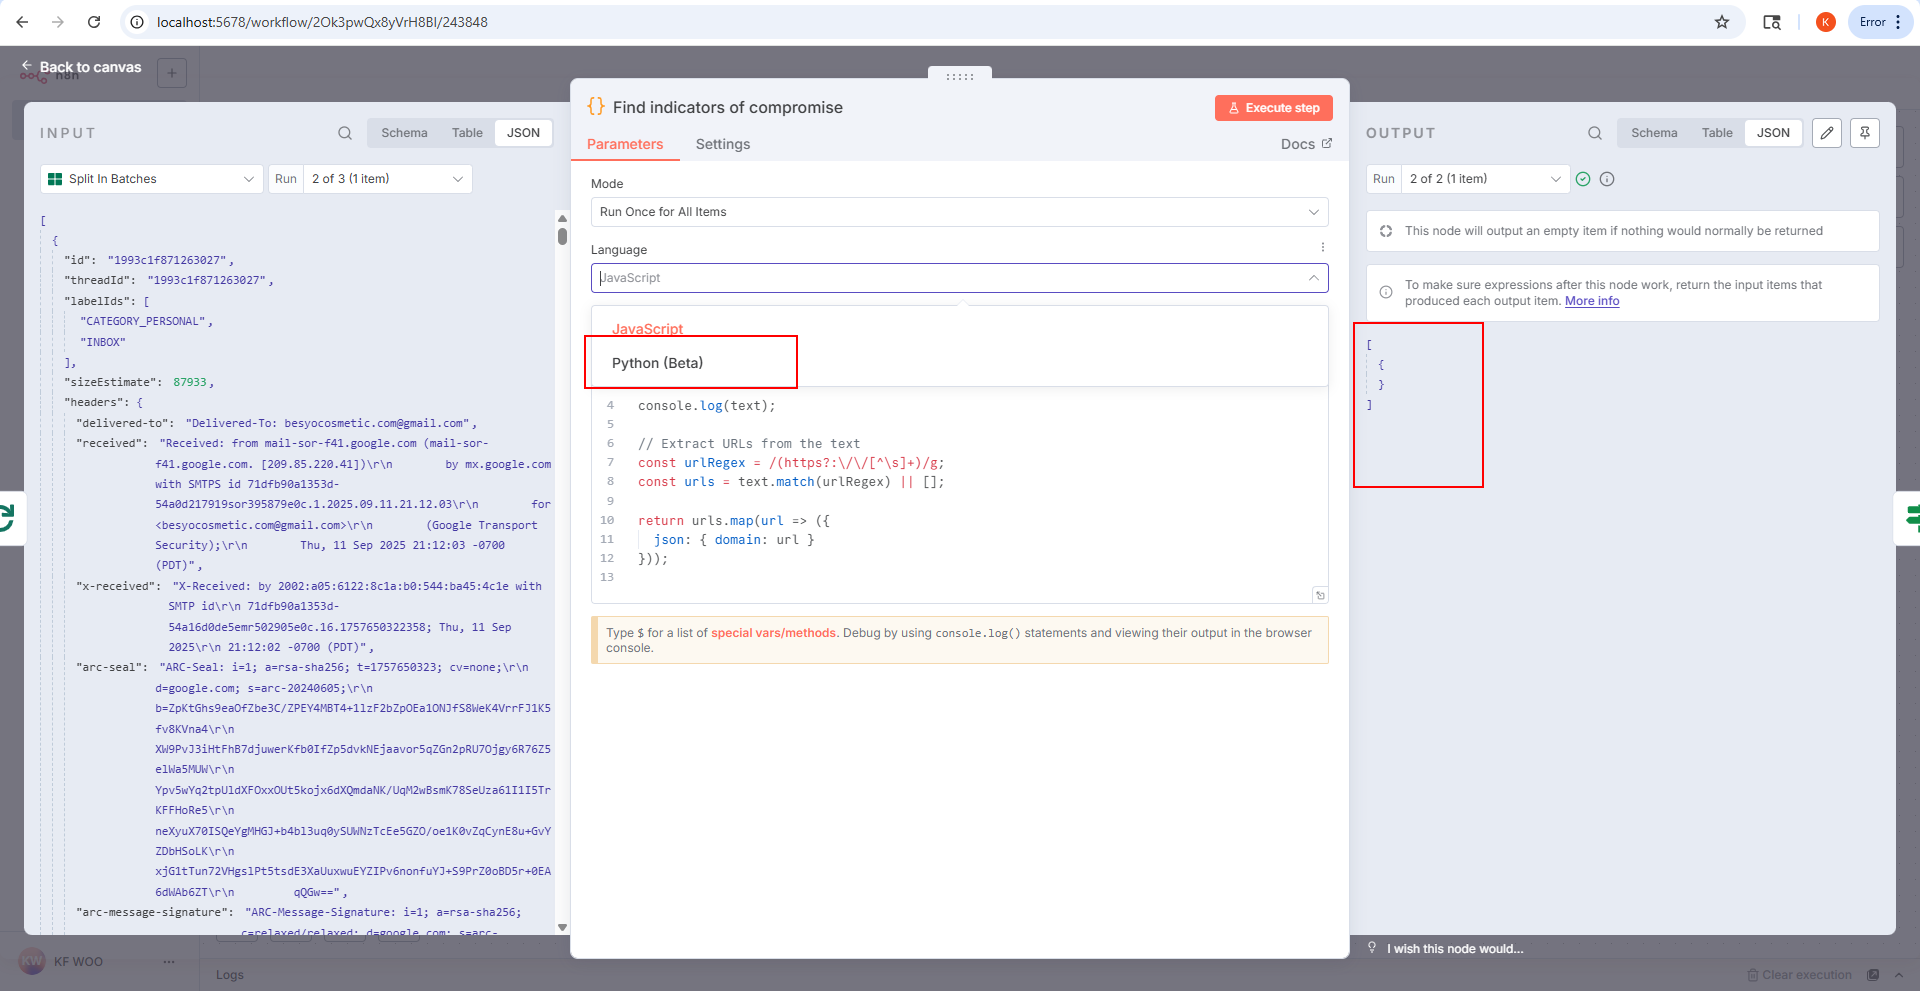Viewport: 1920px width, 991px height.
Task: Select Python (Beta) language option
Action: 658,363
